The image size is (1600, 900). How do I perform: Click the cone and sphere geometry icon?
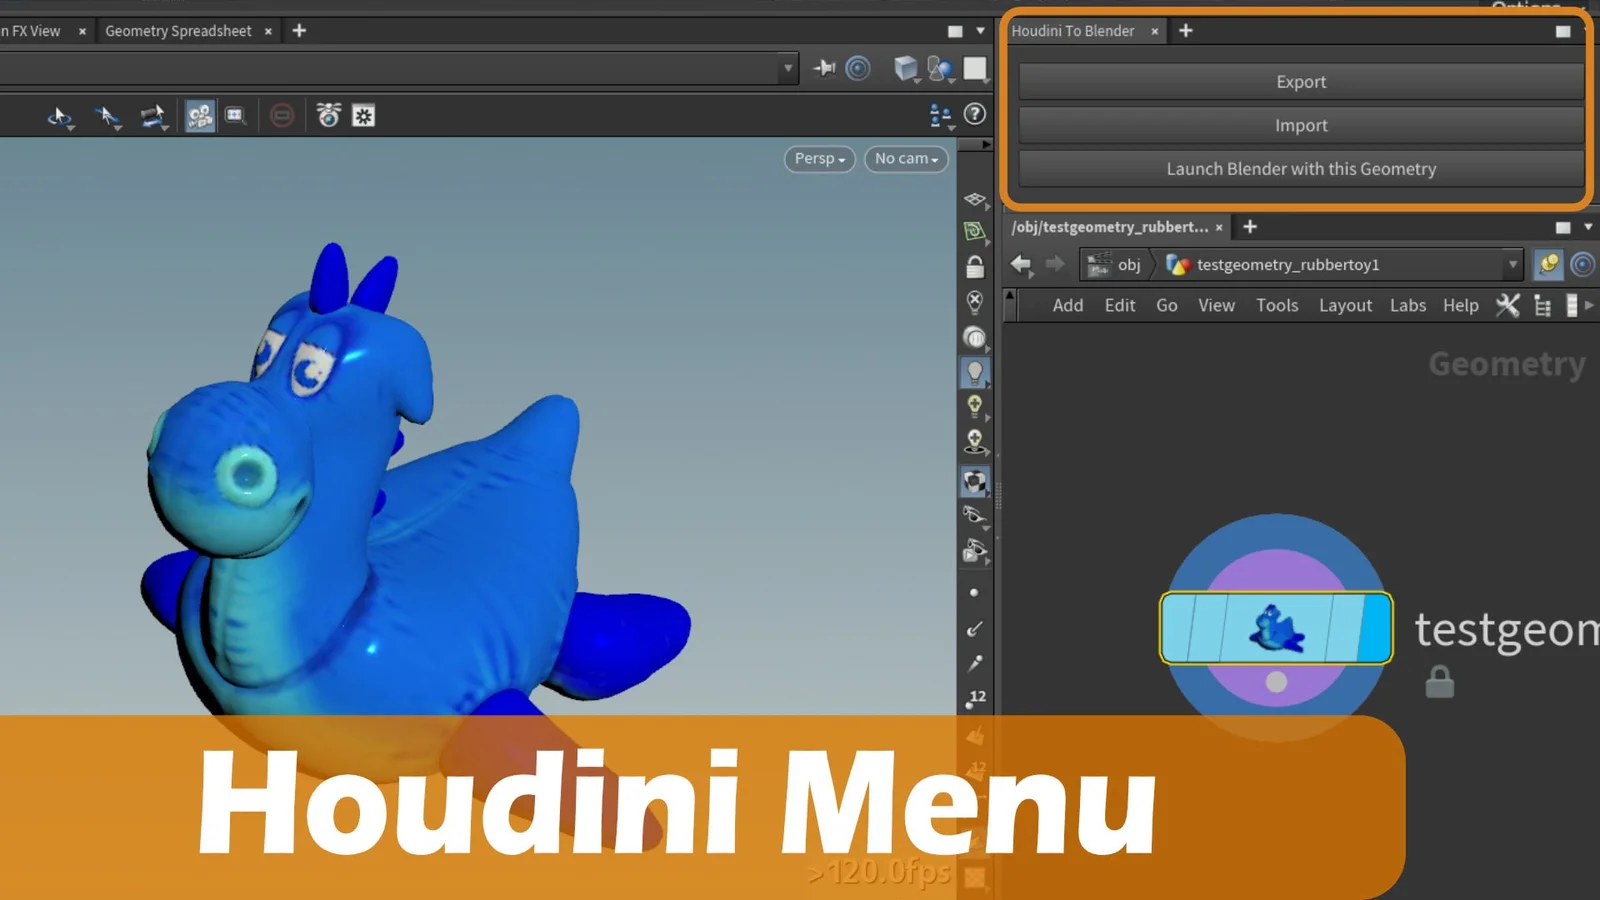pyautogui.click(x=940, y=68)
